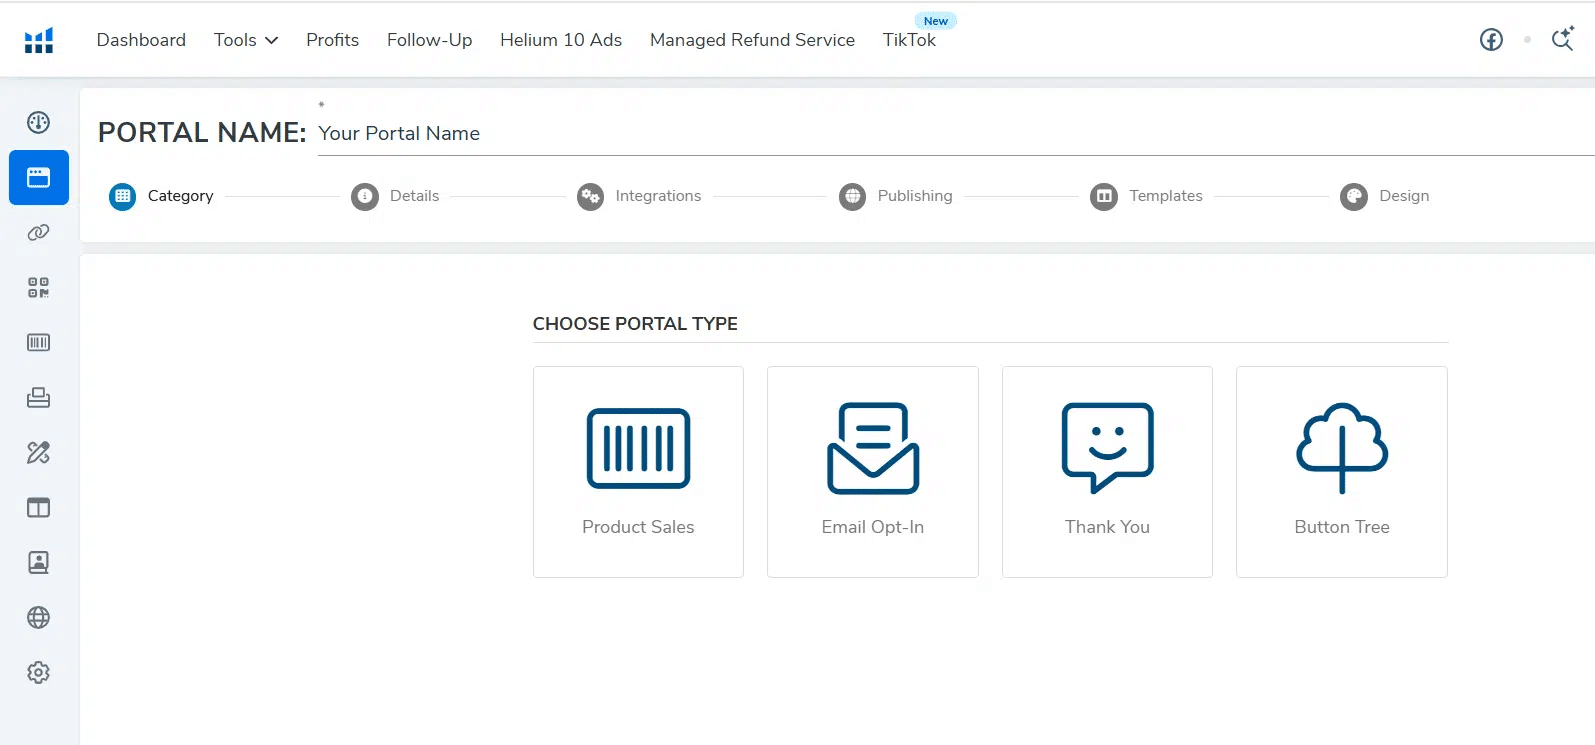Open Managed Refund Service page
Image resolution: width=1595 pixels, height=745 pixels.
tap(752, 40)
